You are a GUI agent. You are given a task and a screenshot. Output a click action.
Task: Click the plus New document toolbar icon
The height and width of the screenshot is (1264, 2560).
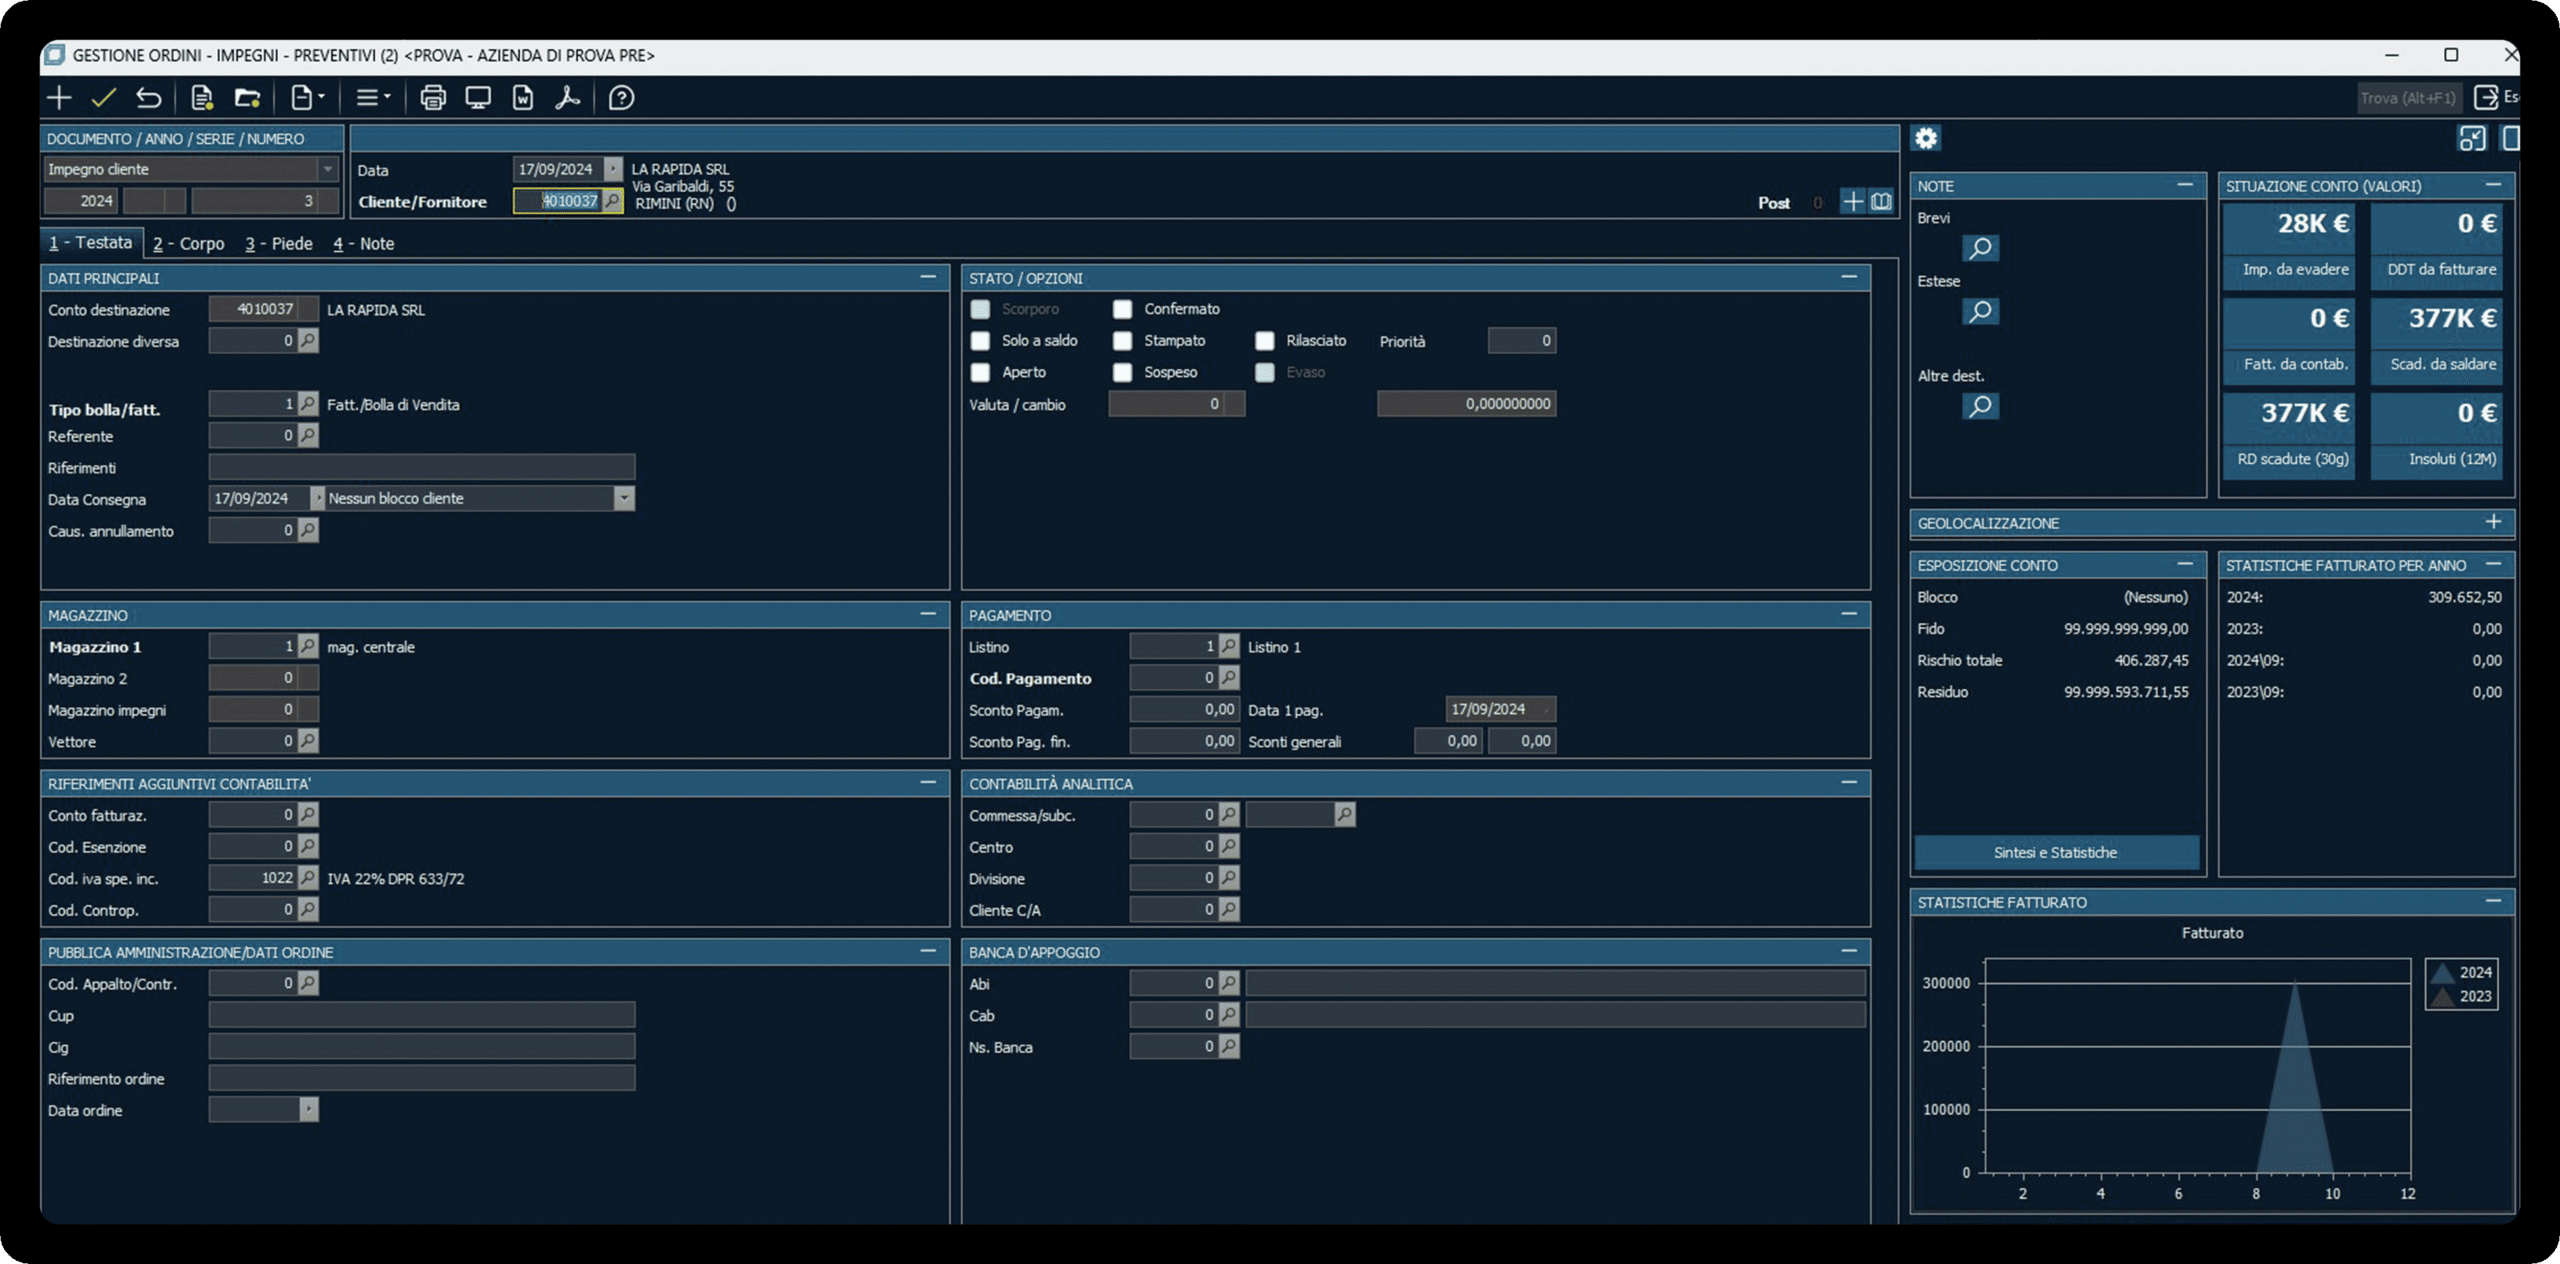(59, 97)
